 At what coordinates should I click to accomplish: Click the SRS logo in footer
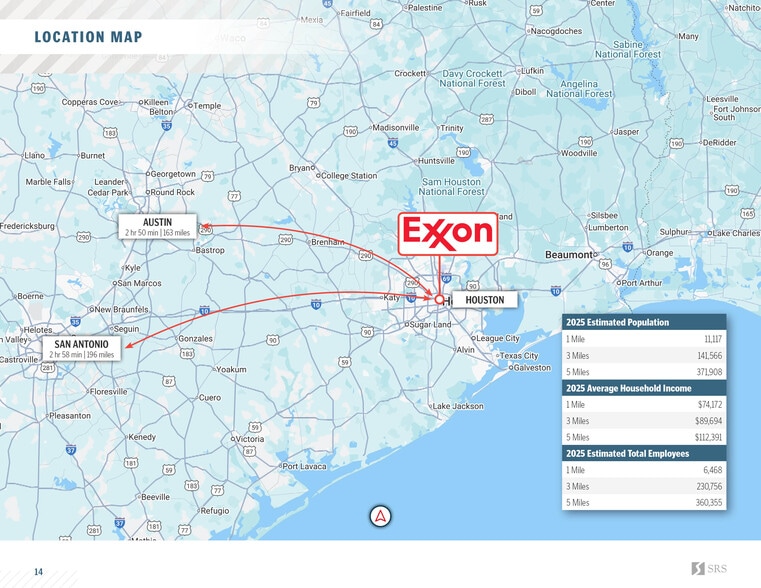(x=708, y=569)
